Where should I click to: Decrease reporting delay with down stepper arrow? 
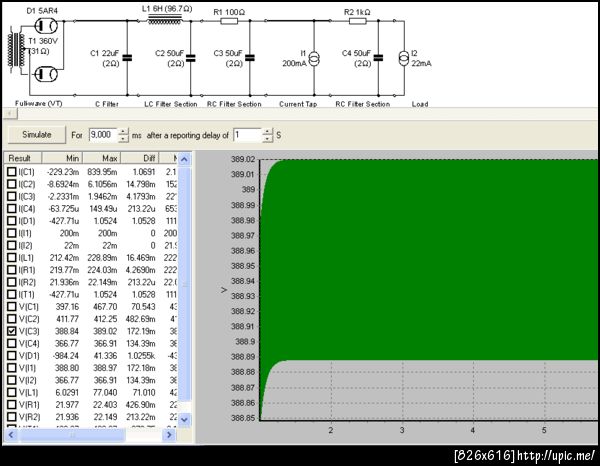click(x=267, y=138)
